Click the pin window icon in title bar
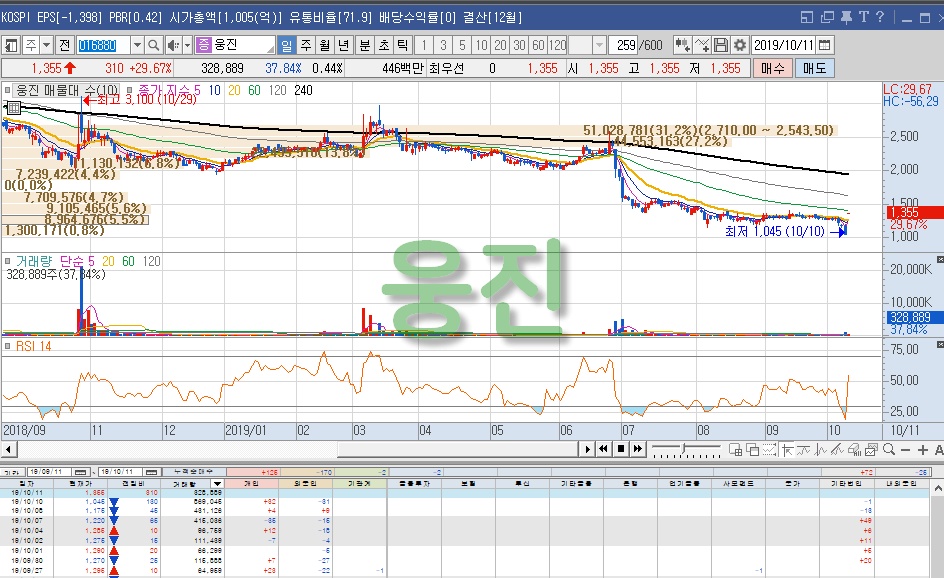The width and height of the screenshot is (944, 578). (846, 17)
